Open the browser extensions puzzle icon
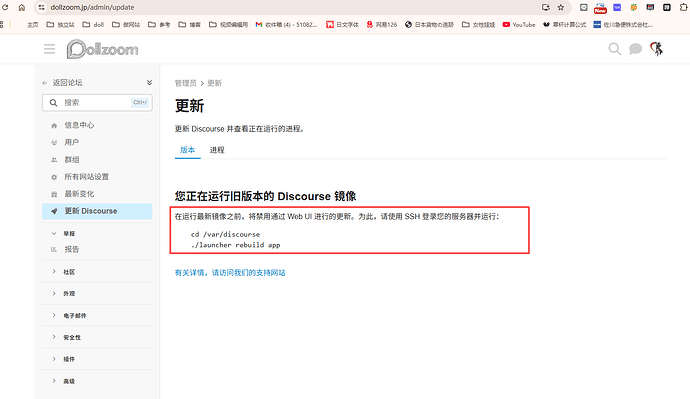 coord(683,7)
